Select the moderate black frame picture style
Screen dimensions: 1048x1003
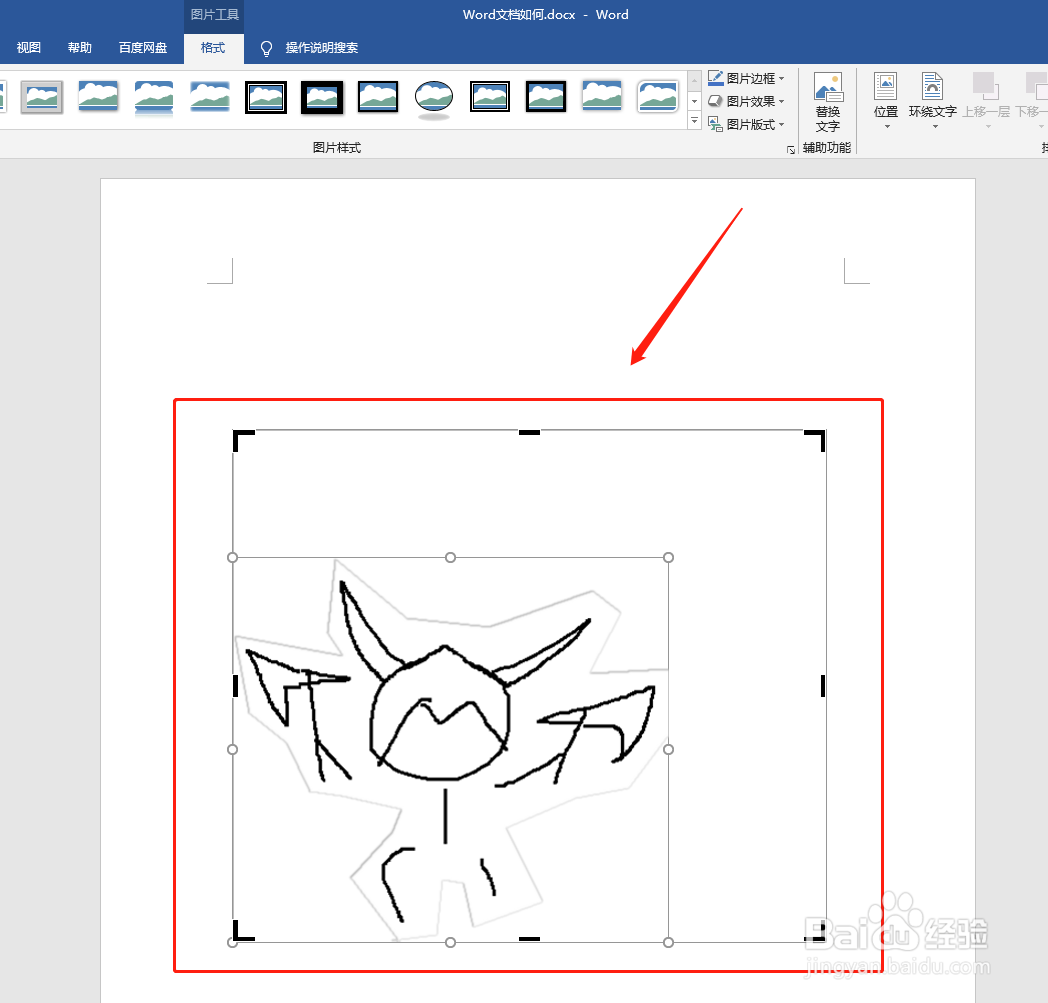pos(546,98)
